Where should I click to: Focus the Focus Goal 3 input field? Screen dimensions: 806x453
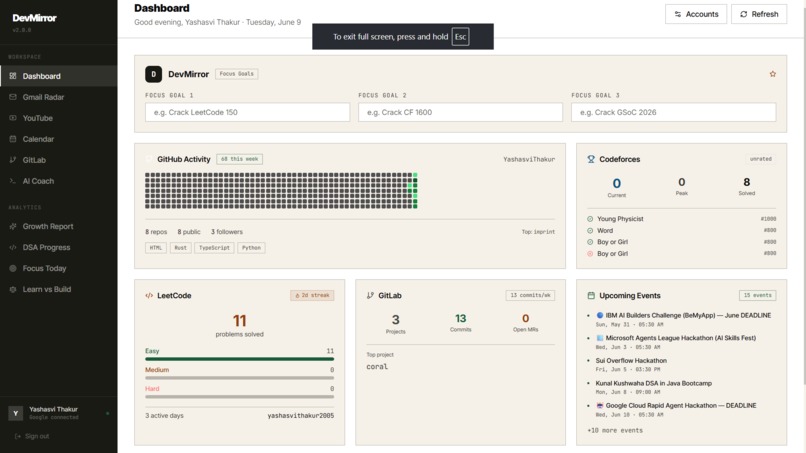[x=673, y=112]
